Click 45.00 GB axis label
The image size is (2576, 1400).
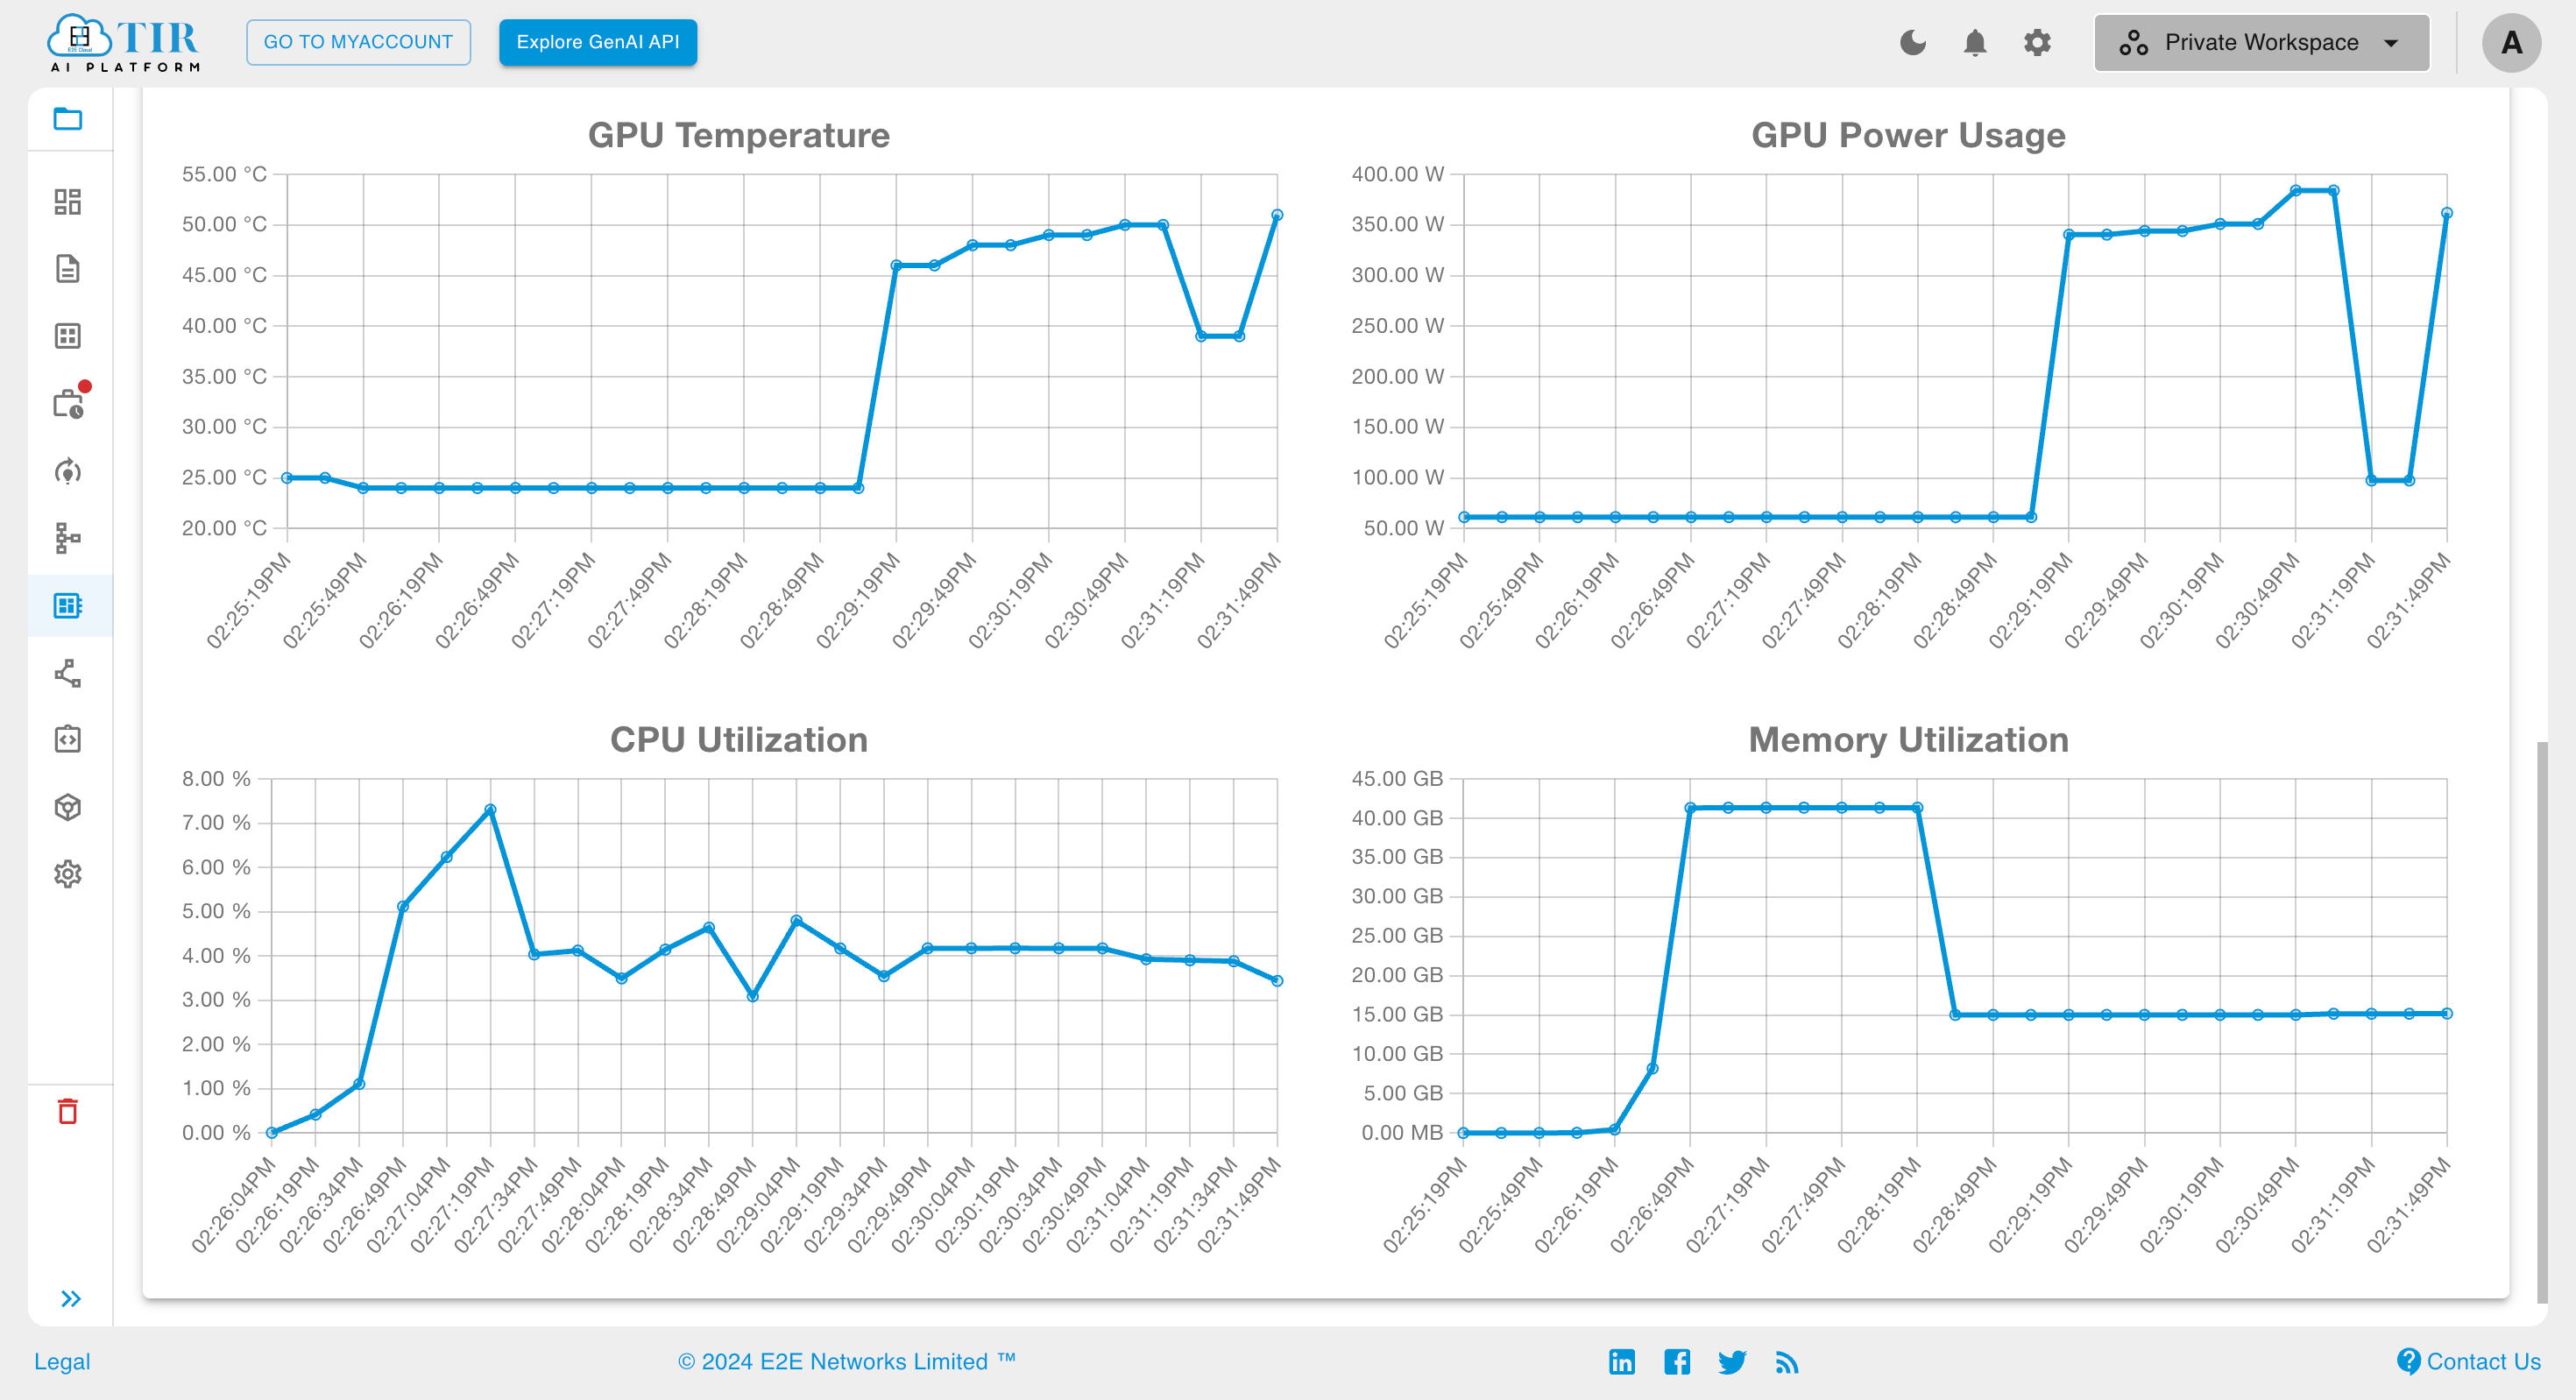tap(1397, 778)
